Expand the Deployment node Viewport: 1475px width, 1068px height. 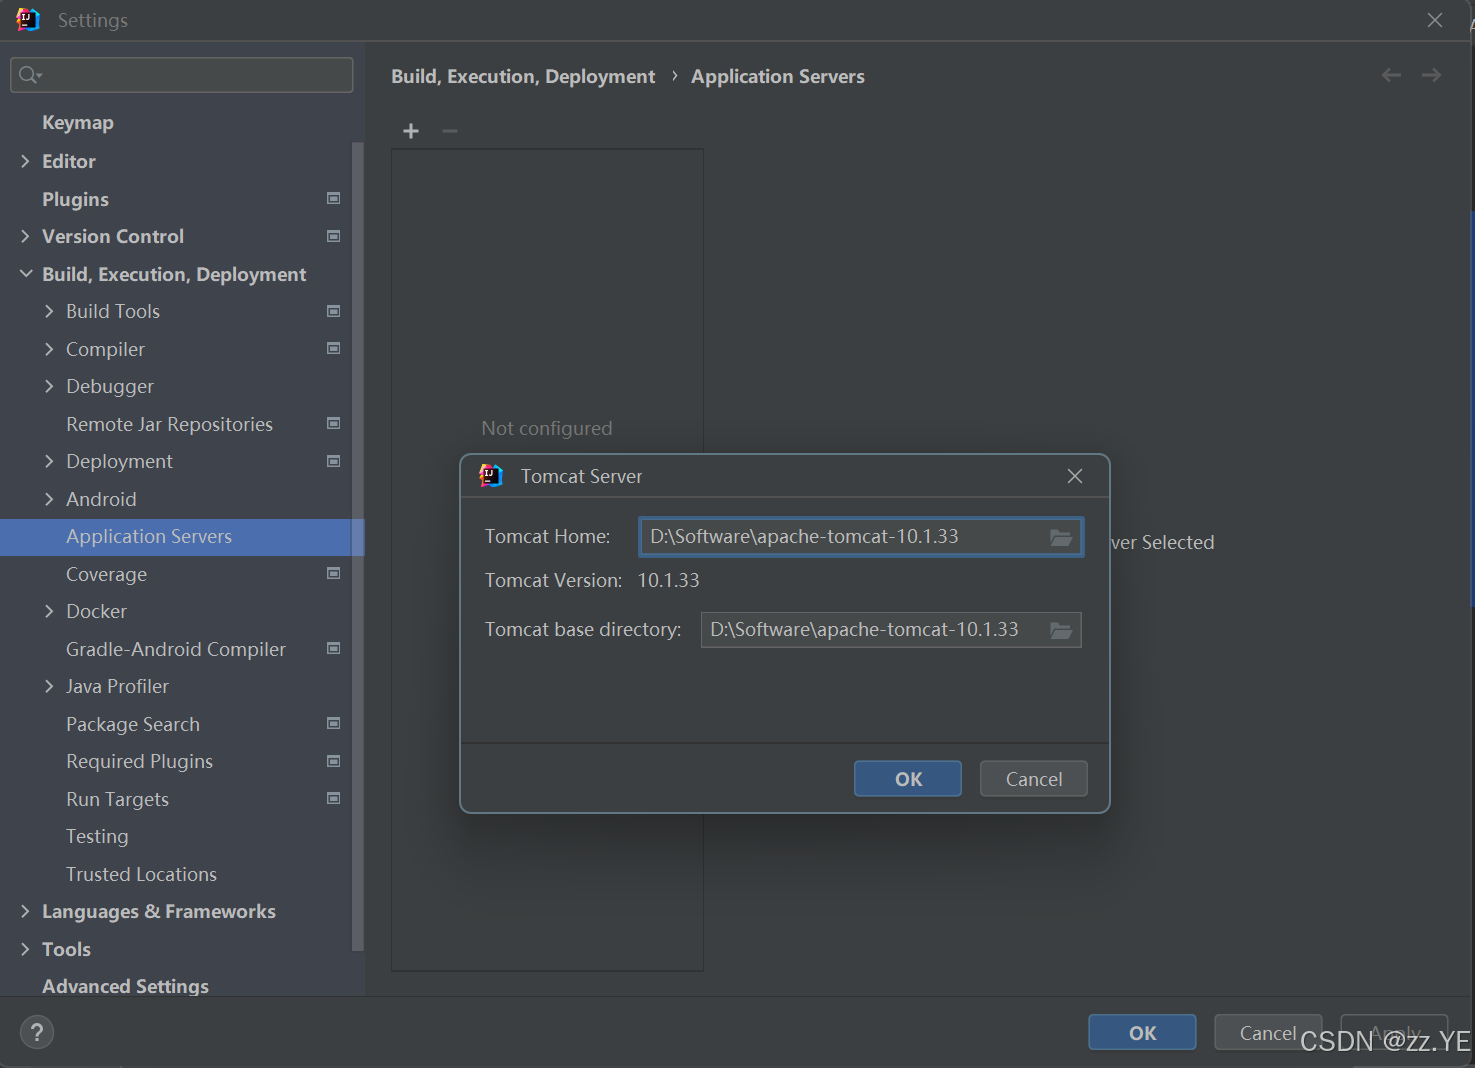pos(49,461)
